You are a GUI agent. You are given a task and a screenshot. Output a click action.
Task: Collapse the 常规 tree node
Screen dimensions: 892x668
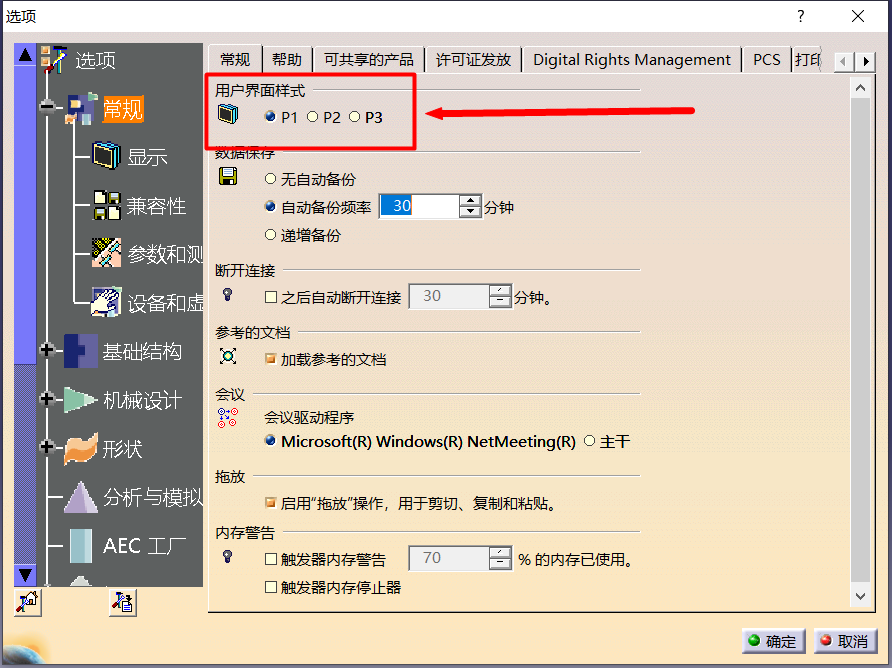coord(46,108)
